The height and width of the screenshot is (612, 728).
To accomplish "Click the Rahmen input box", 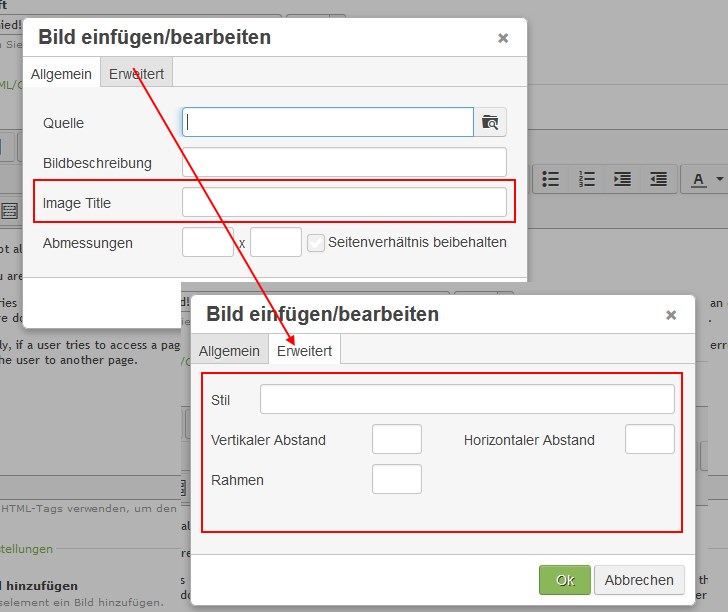I will point(396,479).
